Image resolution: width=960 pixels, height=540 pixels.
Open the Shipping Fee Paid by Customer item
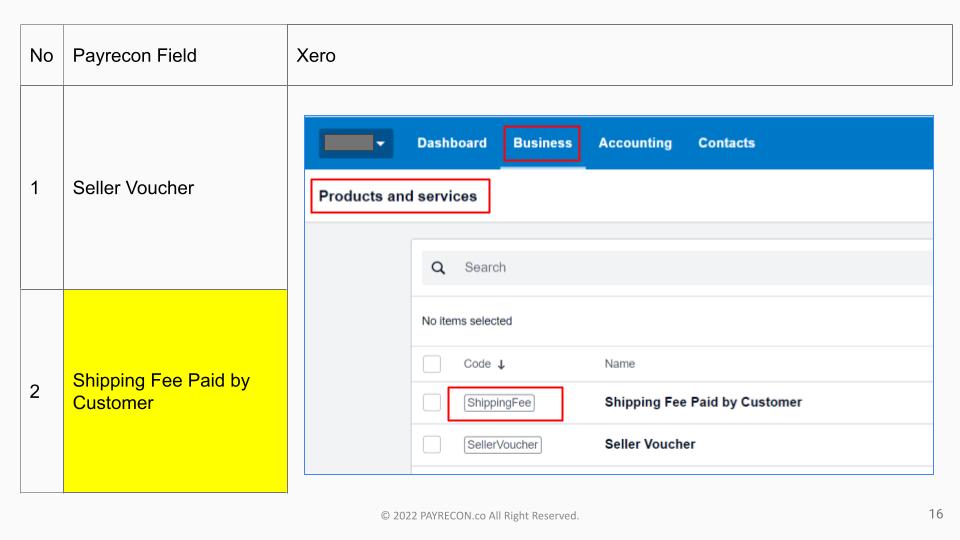[703, 402]
